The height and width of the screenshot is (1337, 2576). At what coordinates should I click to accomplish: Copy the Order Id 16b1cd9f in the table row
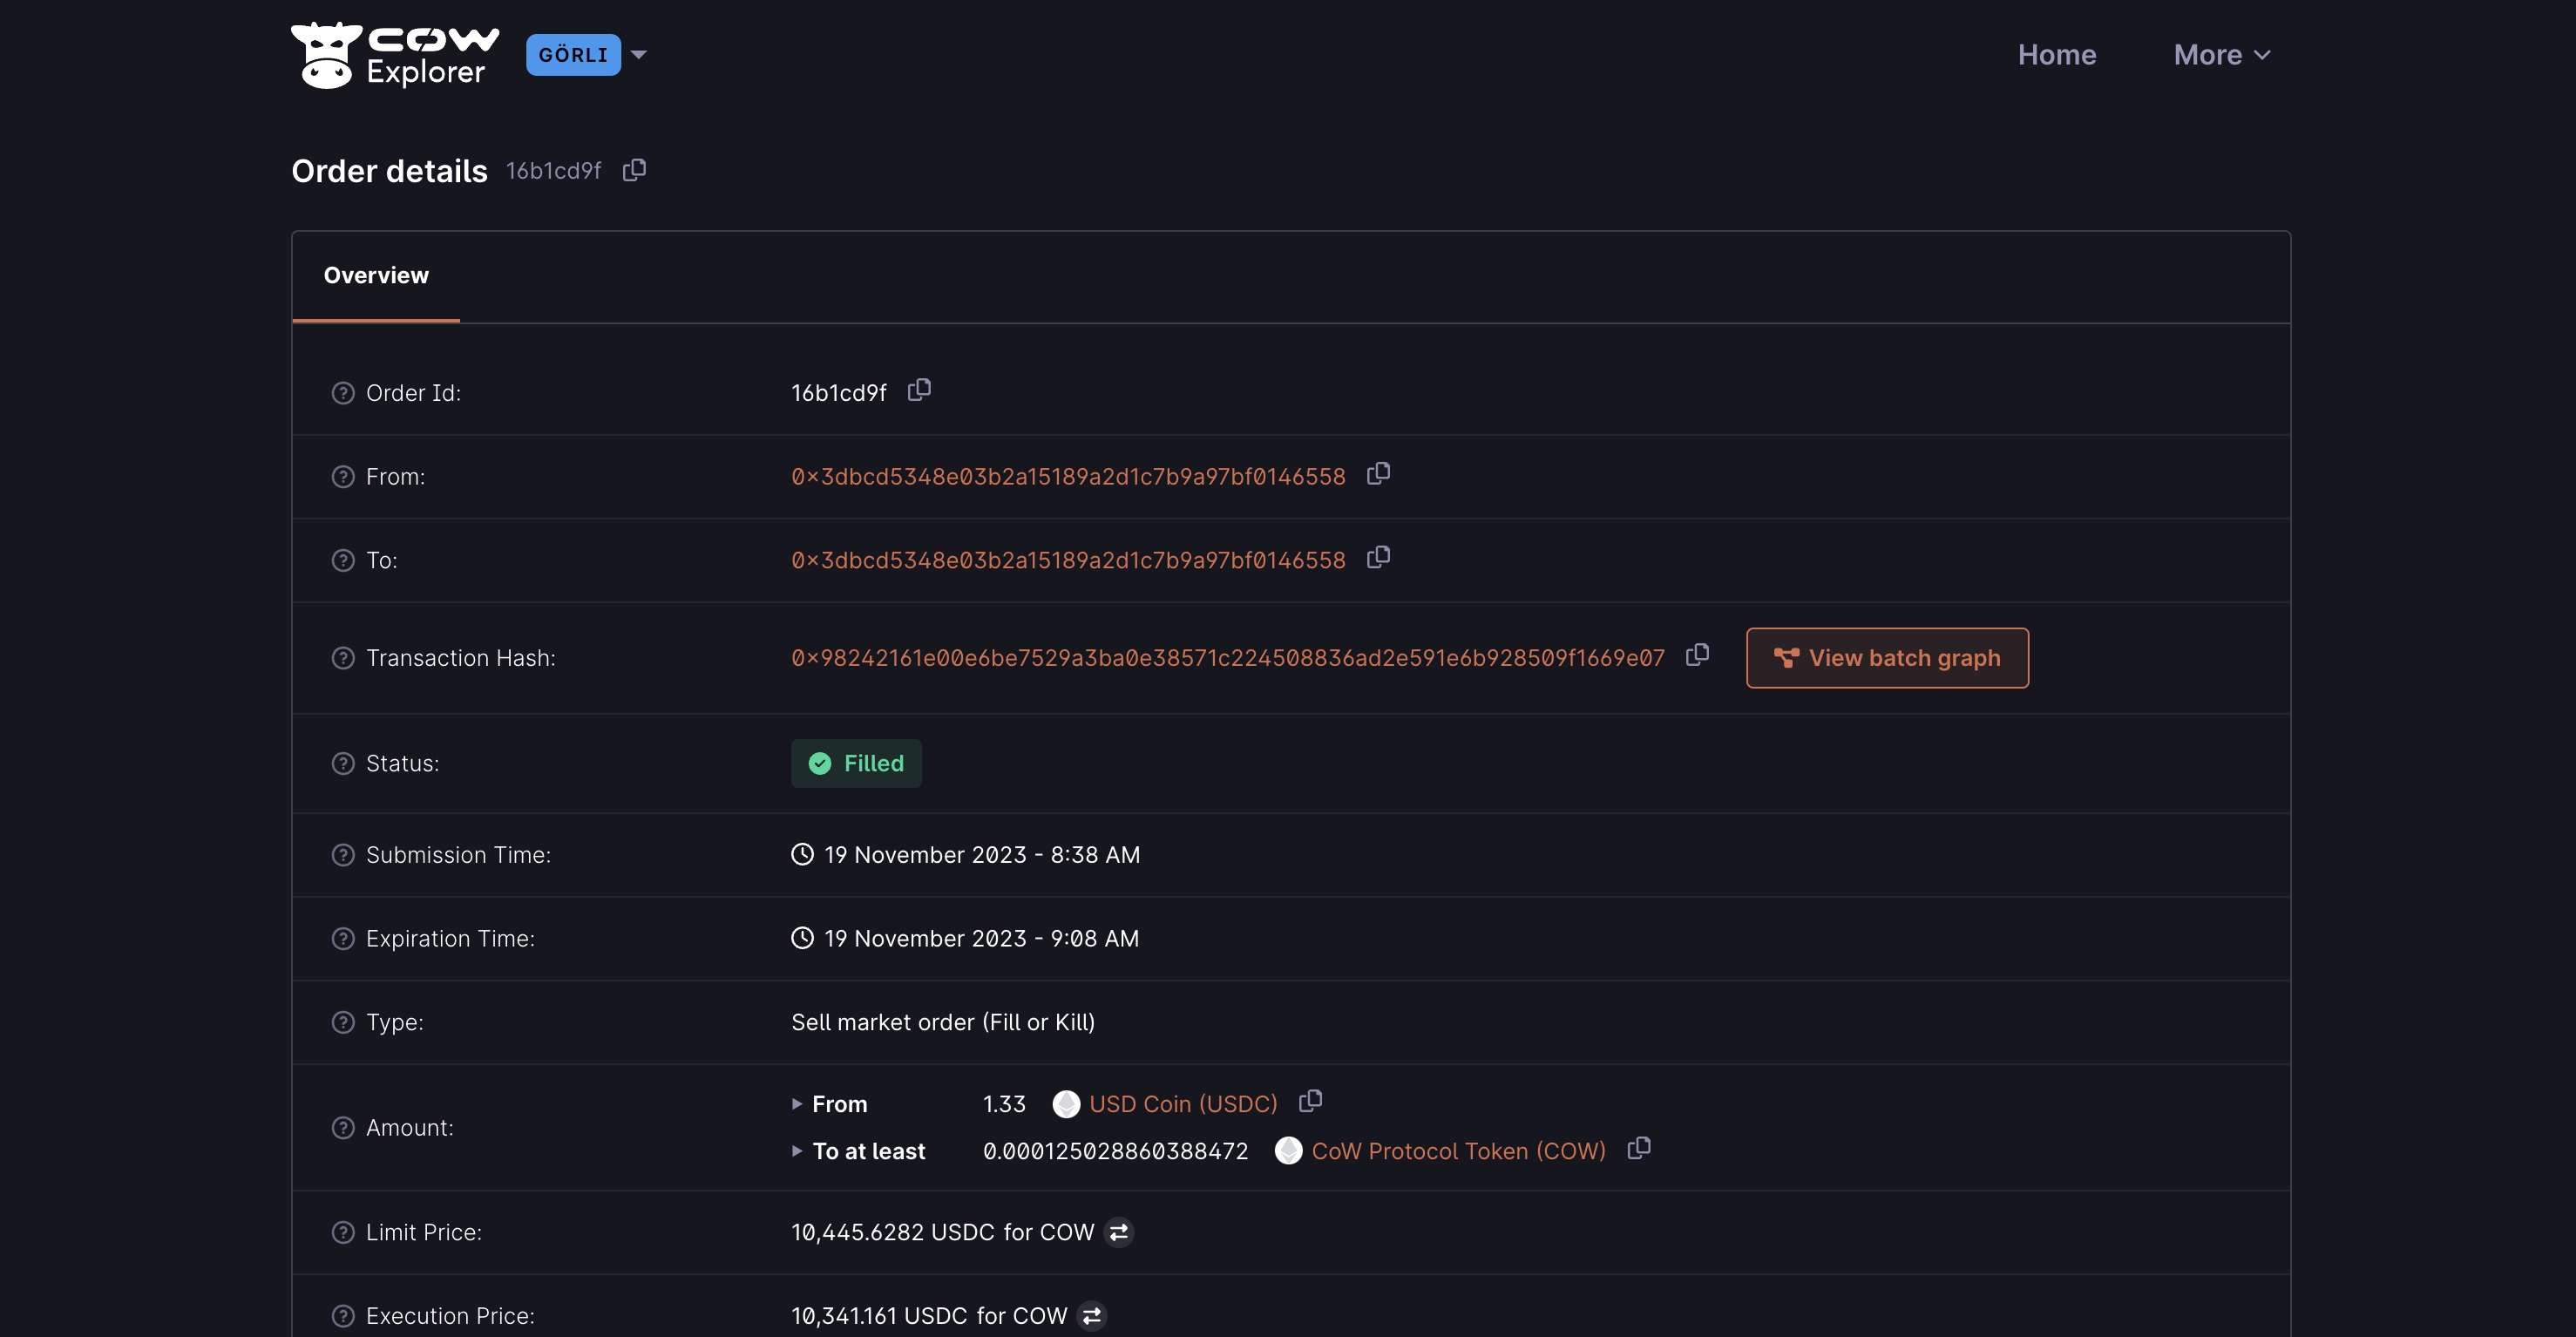[919, 390]
